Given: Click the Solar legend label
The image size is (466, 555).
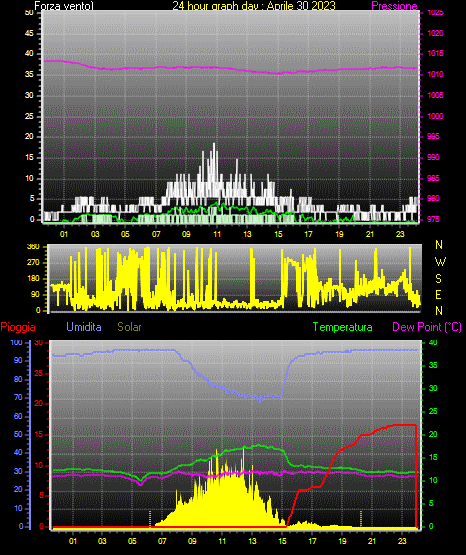Looking at the screenshot, I should click(129, 327).
